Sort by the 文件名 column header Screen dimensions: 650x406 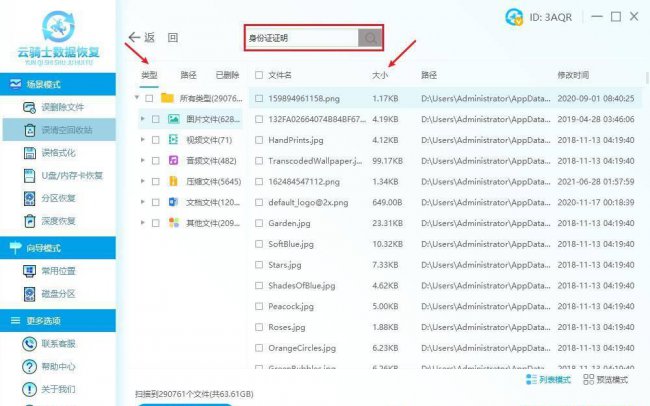[x=280, y=75]
